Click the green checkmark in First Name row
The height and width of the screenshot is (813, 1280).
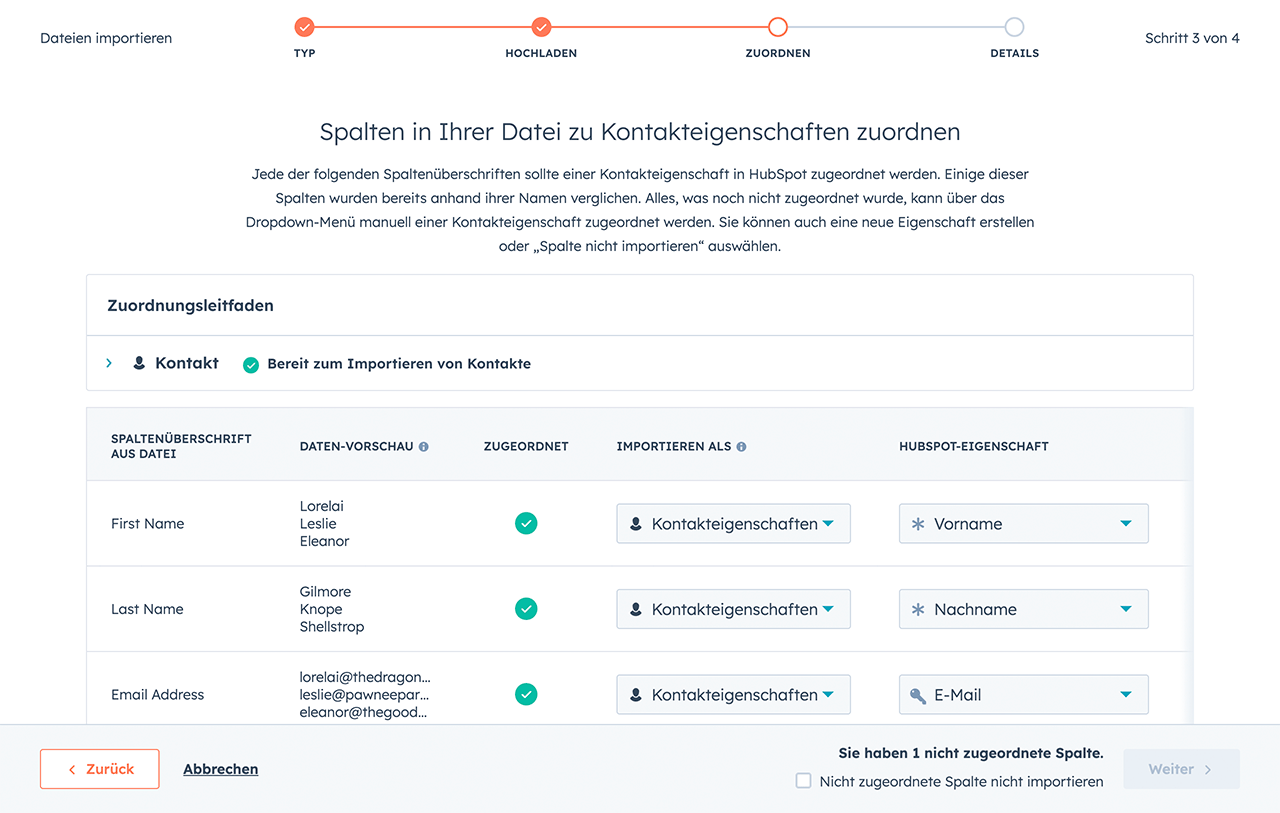click(526, 523)
